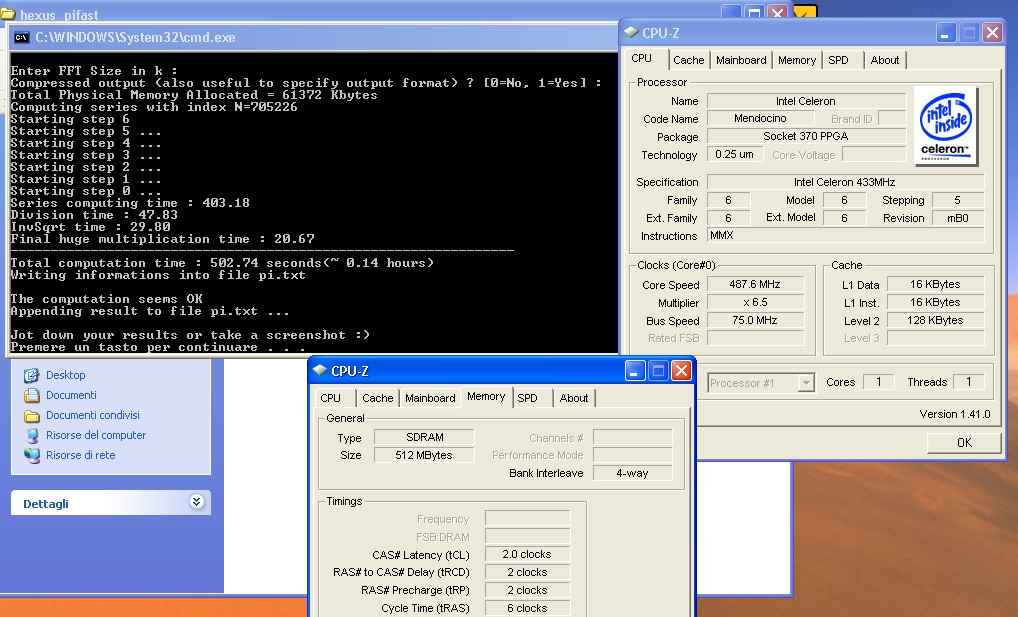The image size is (1018, 617).
Task: Open Cache tab in front CPU-Z window
Action: (x=378, y=398)
